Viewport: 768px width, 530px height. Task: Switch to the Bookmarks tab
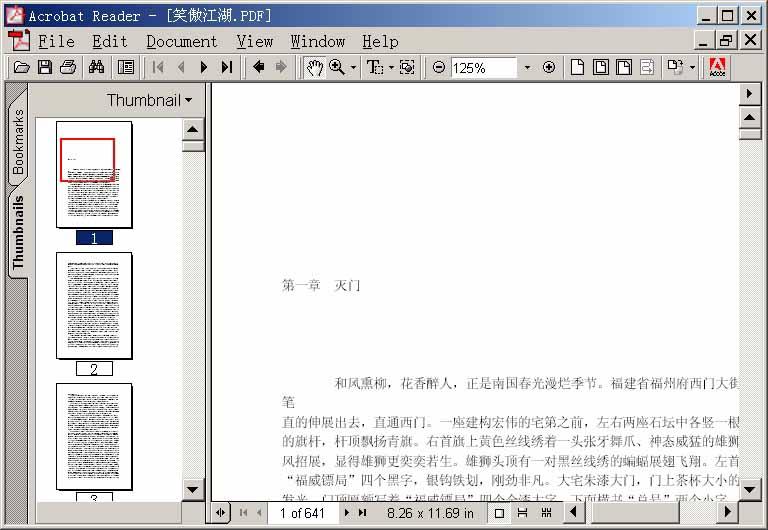pyautogui.click(x=18, y=141)
